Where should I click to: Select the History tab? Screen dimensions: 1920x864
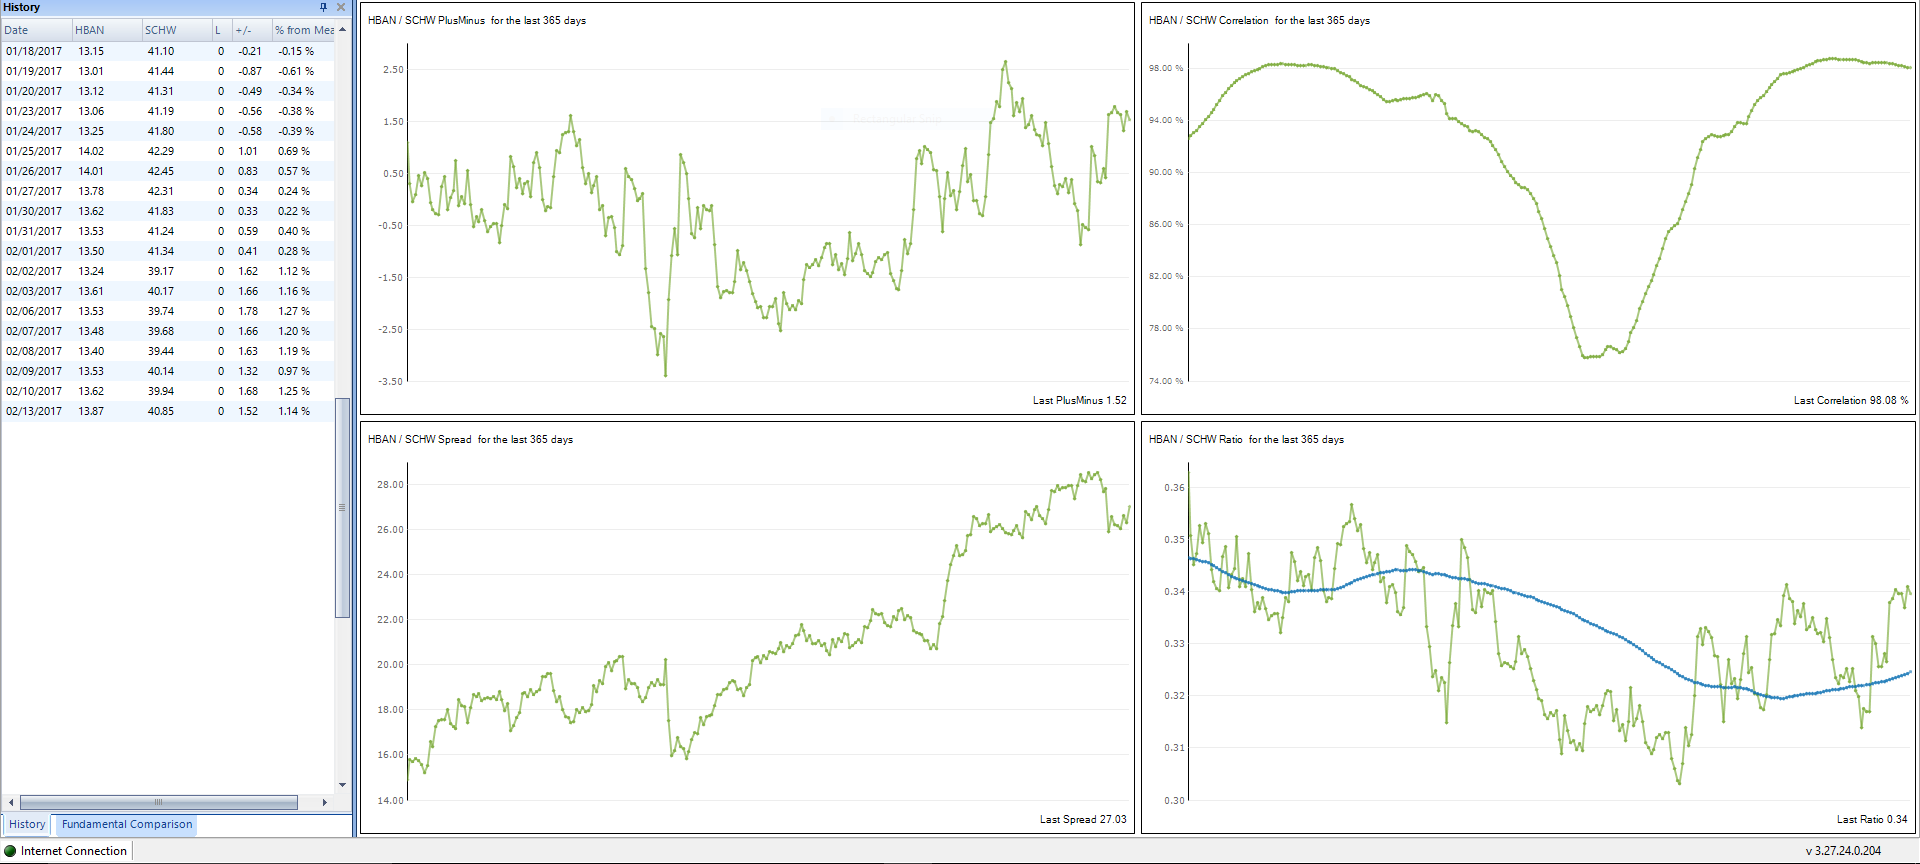click(x=27, y=825)
